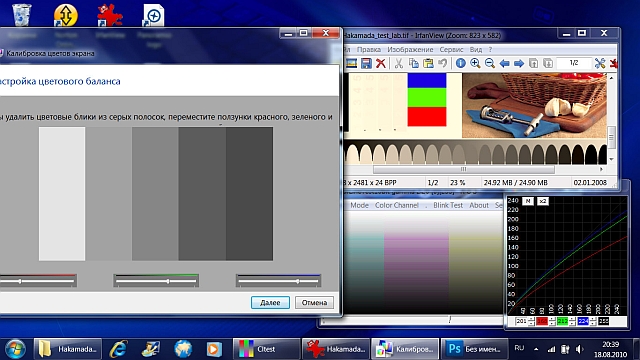This screenshot has height=360, width=640.
Task: Click IrfanView vertical scrollbar up arrow
Action: (x=611, y=78)
